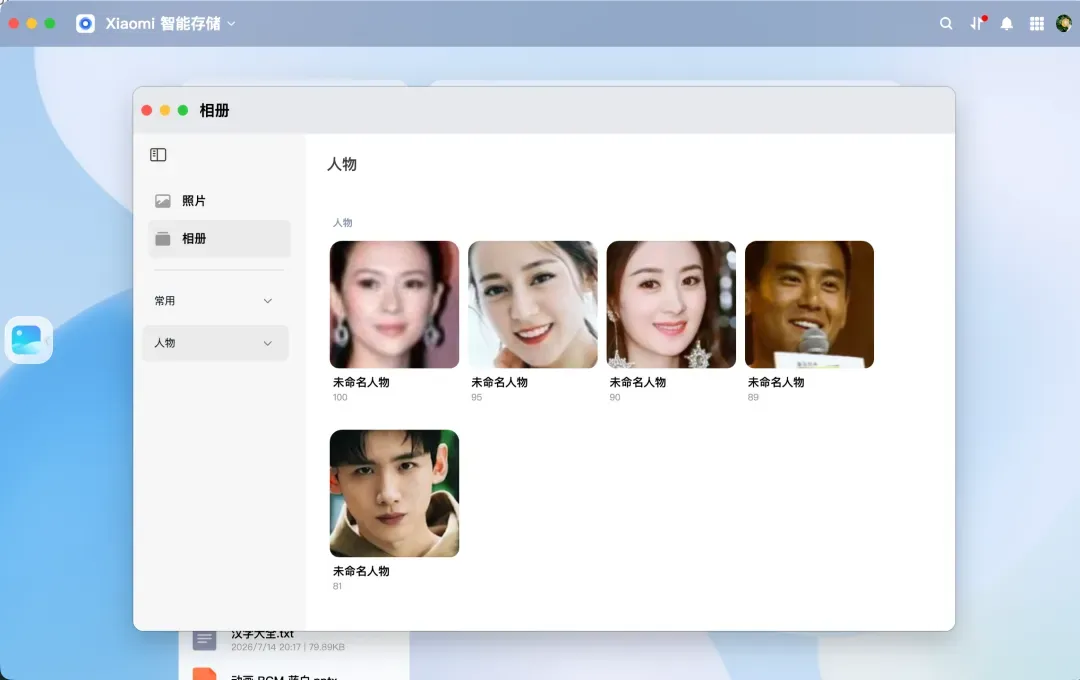The width and height of the screenshot is (1080, 680).
Task: Expand the 常用 section chevron
Action: tap(268, 301)
